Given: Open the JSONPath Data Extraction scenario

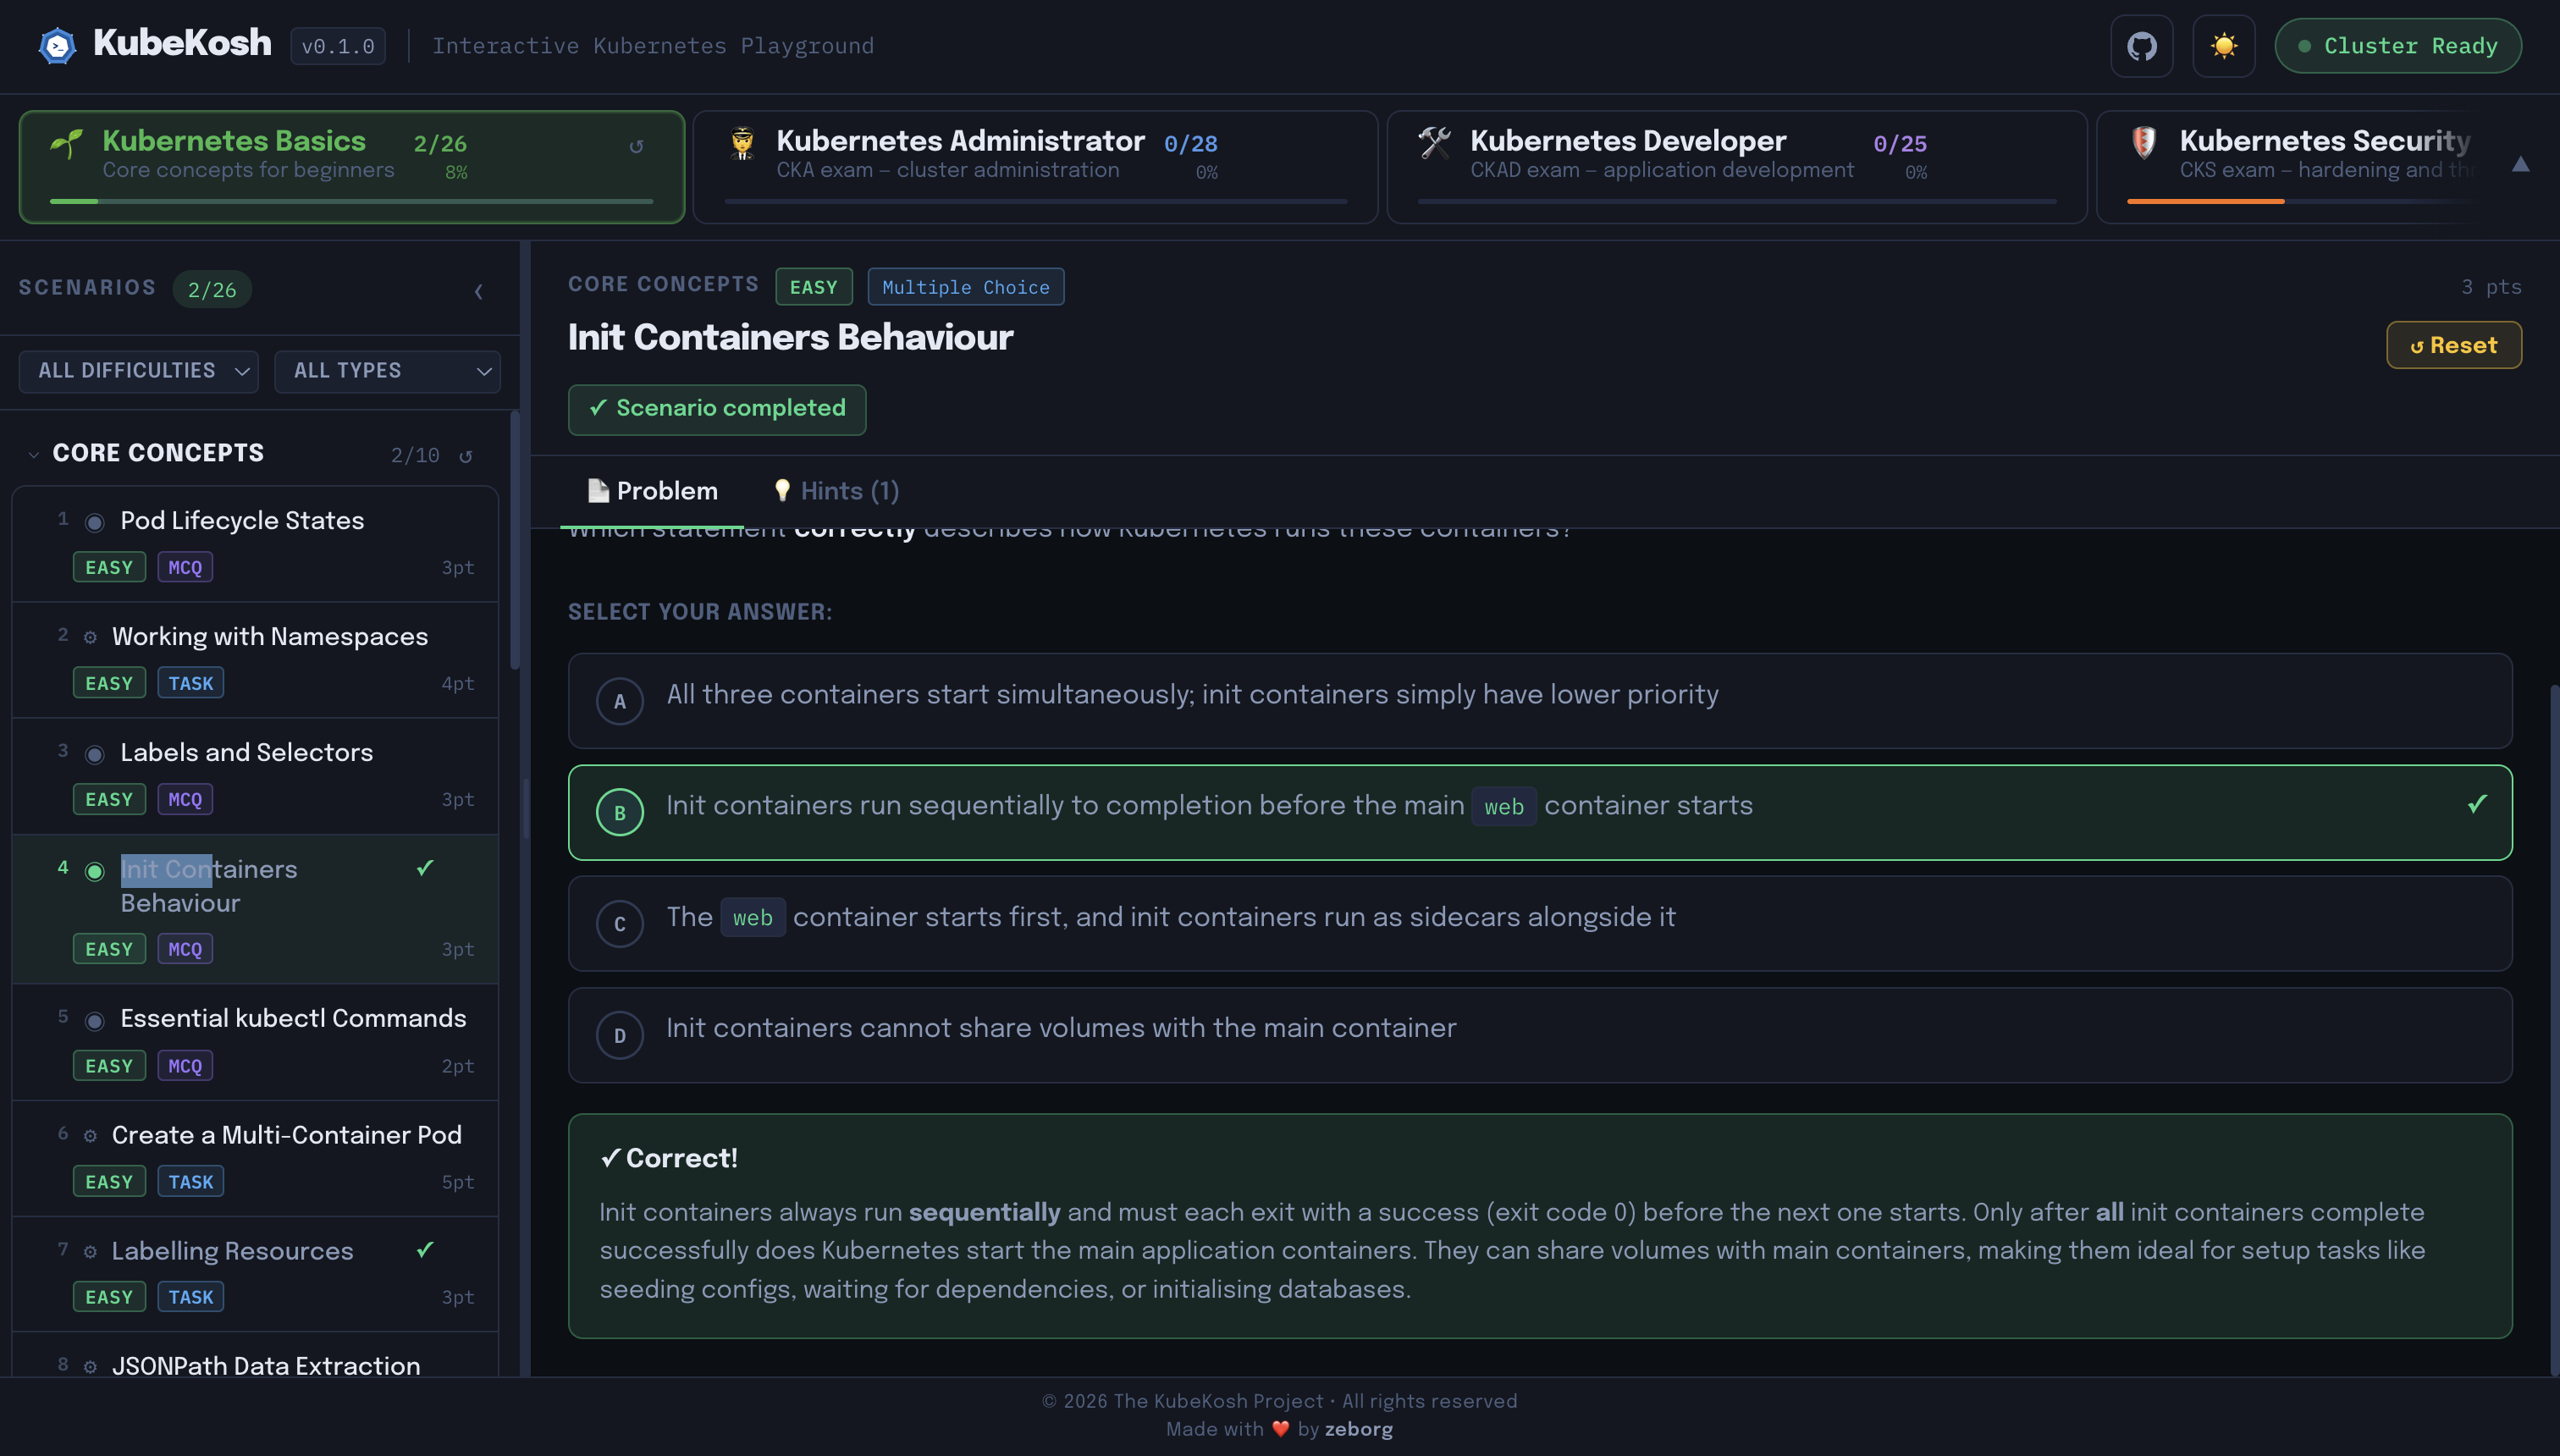Looking at the screenshot, I should [255, 1355].
